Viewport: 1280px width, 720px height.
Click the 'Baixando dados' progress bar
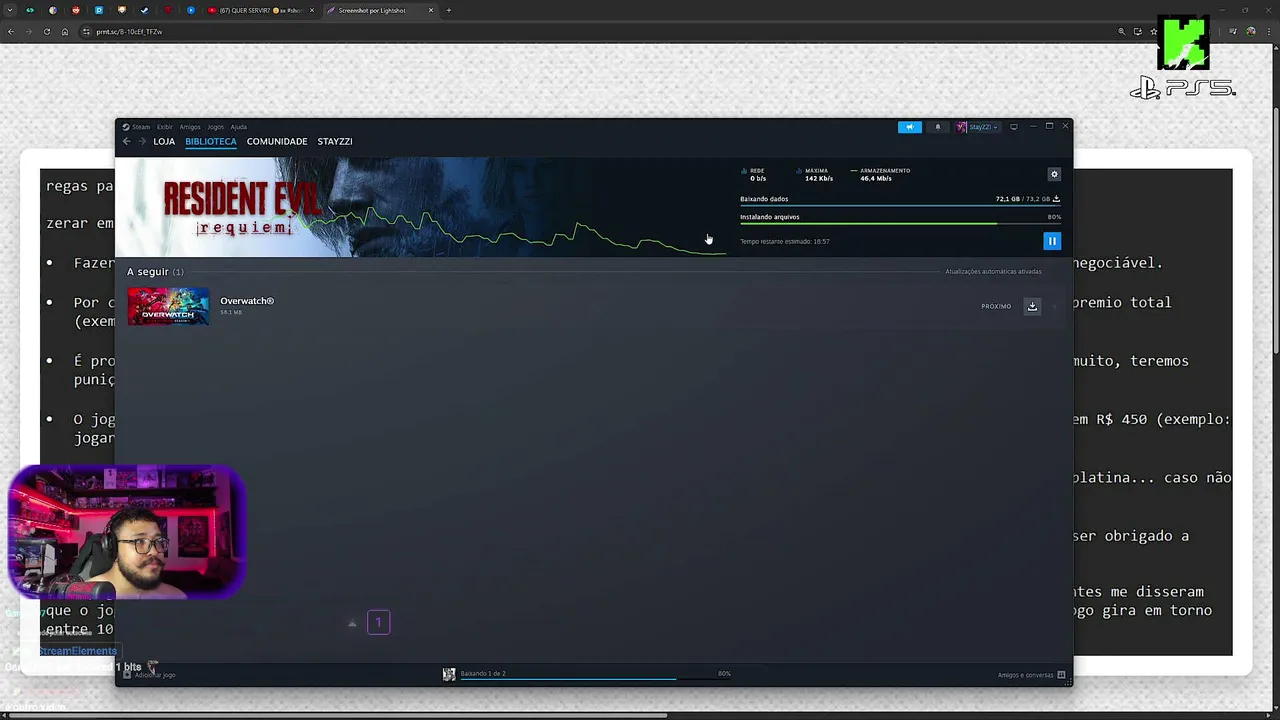click(900, 205)
